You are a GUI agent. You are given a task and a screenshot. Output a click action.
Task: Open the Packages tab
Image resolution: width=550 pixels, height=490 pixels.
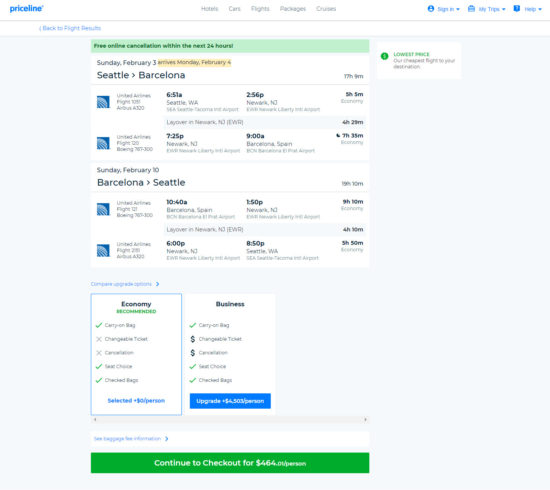click(x=293, y=9)
